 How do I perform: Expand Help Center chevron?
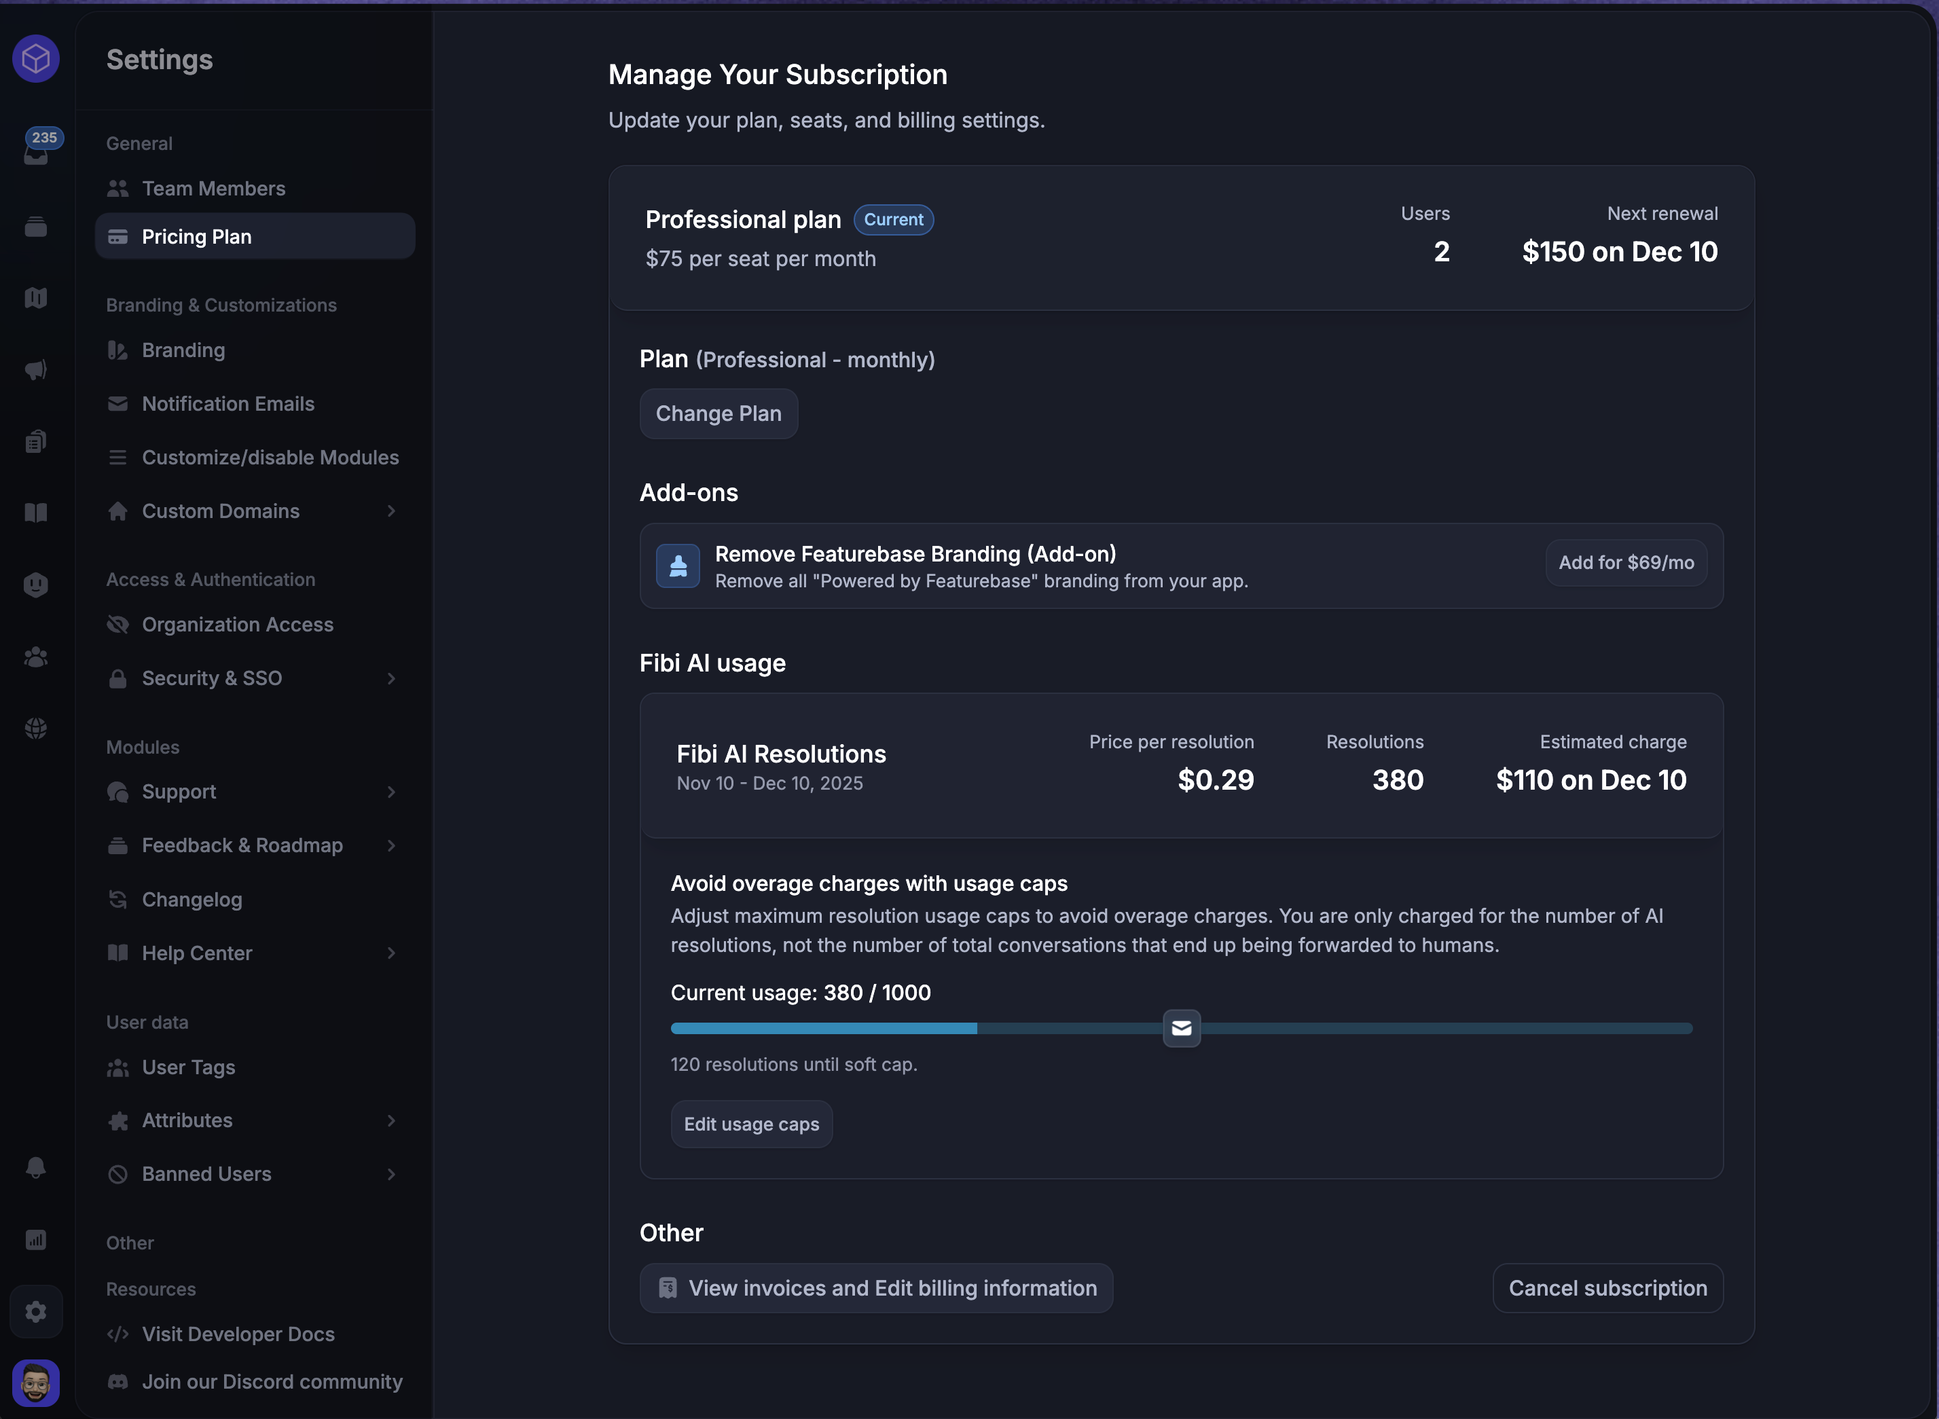click(391, 953)
